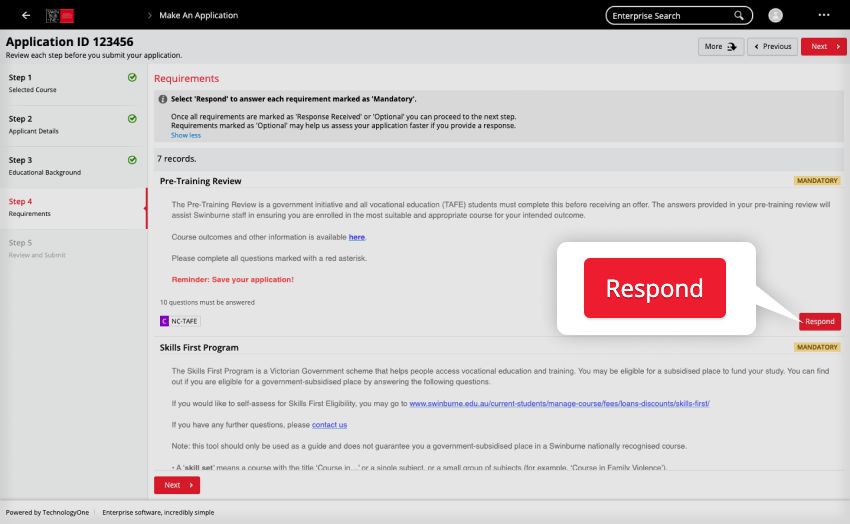Open the More dropdown button

tap(720, 46)
